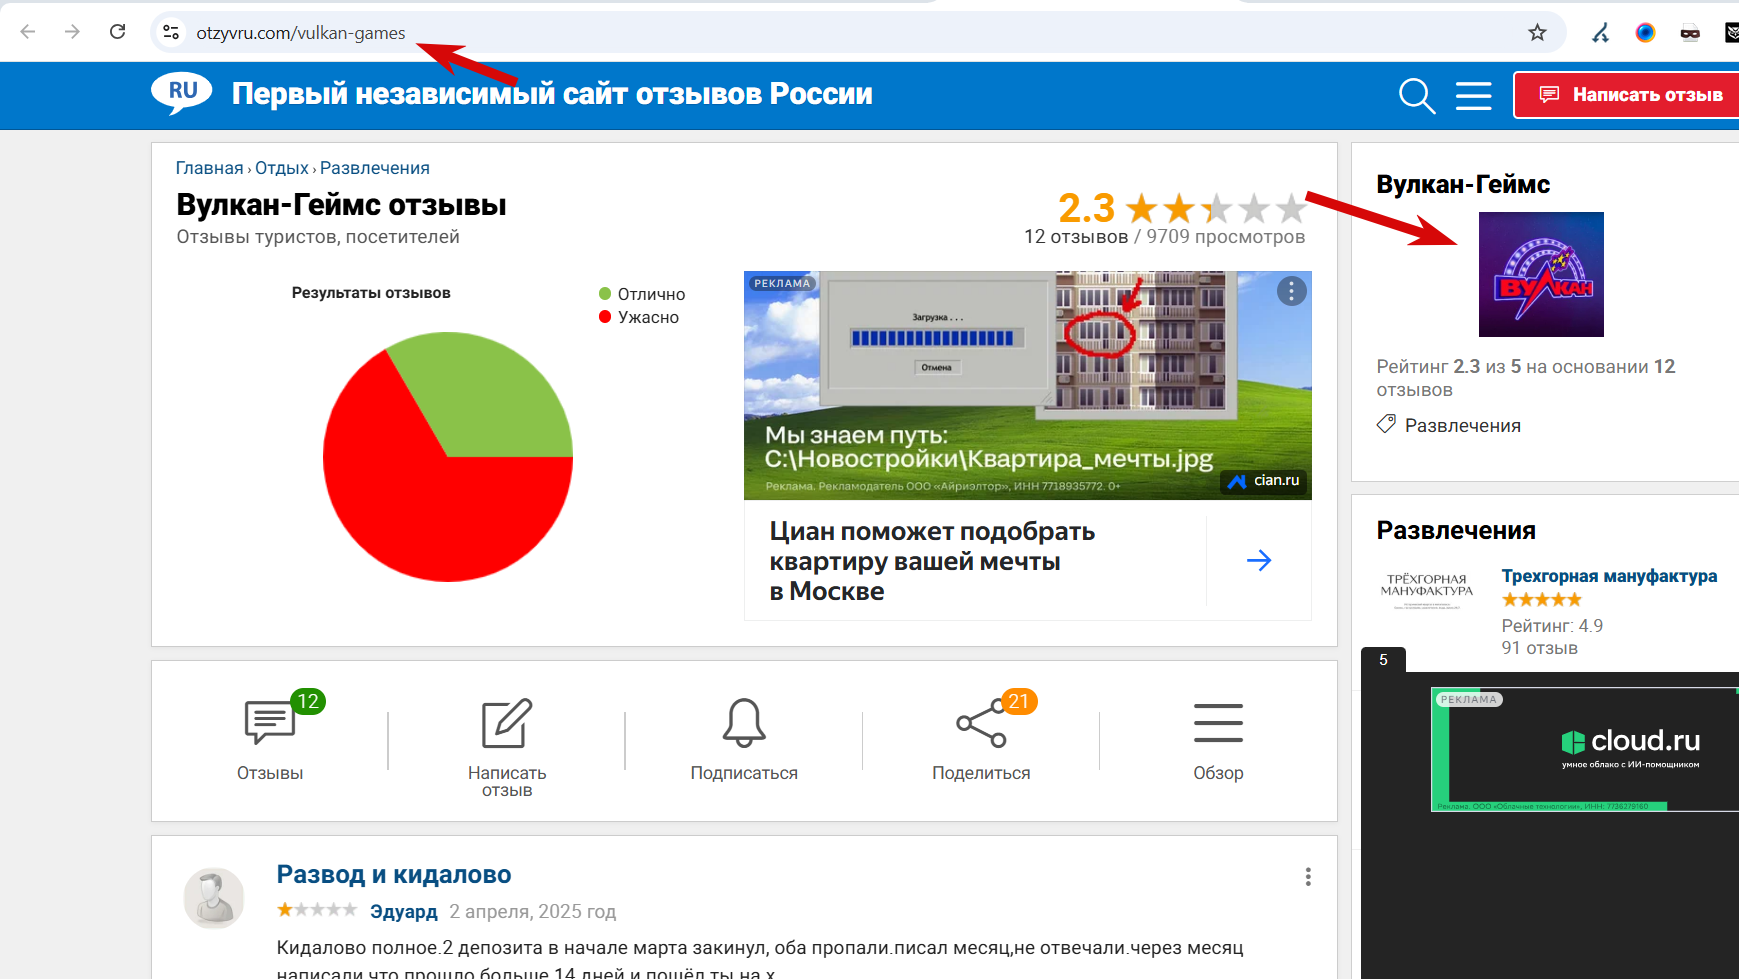Screen dimensions: 1739x979
Task: Click the site title Первый независимый сайт отзывов России
Action: click(x=552, y=94)
